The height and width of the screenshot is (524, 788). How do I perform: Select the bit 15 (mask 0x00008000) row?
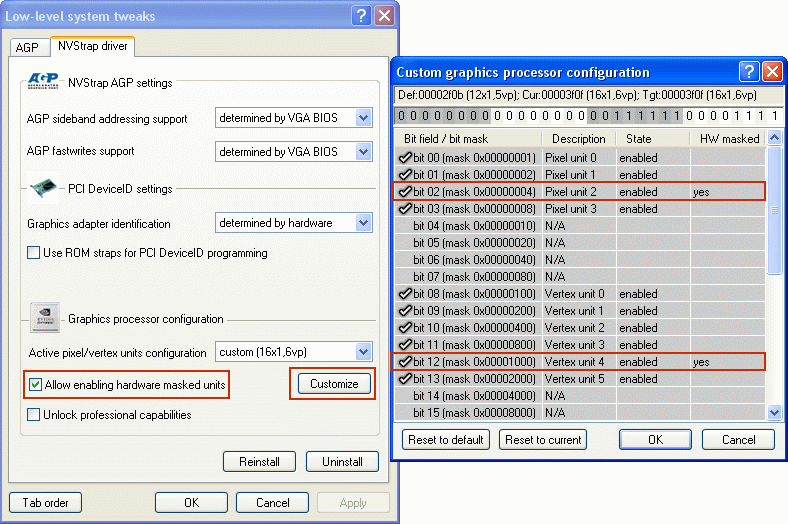pos(580,412)
